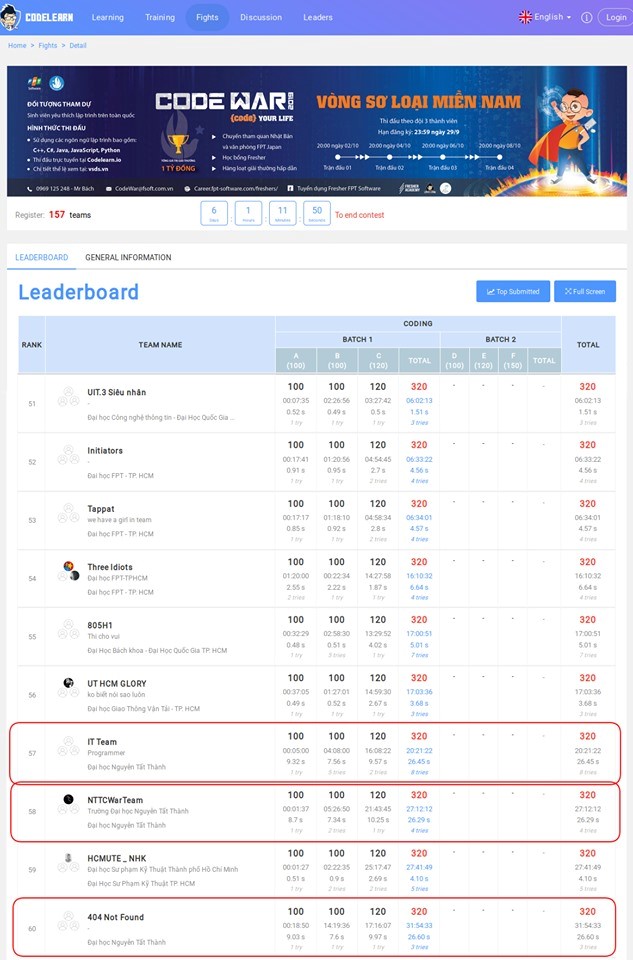Click the Top Submitted button
633x960 pixels.
[512, 291]
